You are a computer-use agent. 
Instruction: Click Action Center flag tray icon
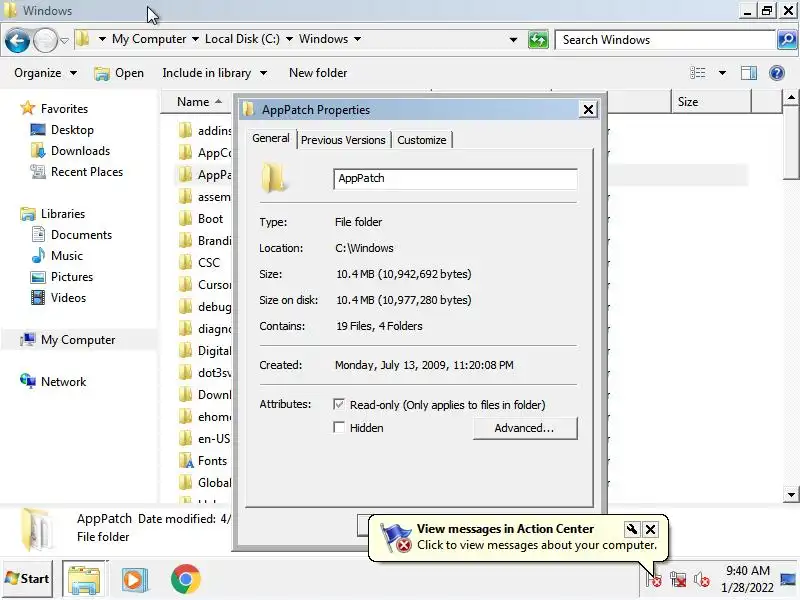[x=654, y=580]
